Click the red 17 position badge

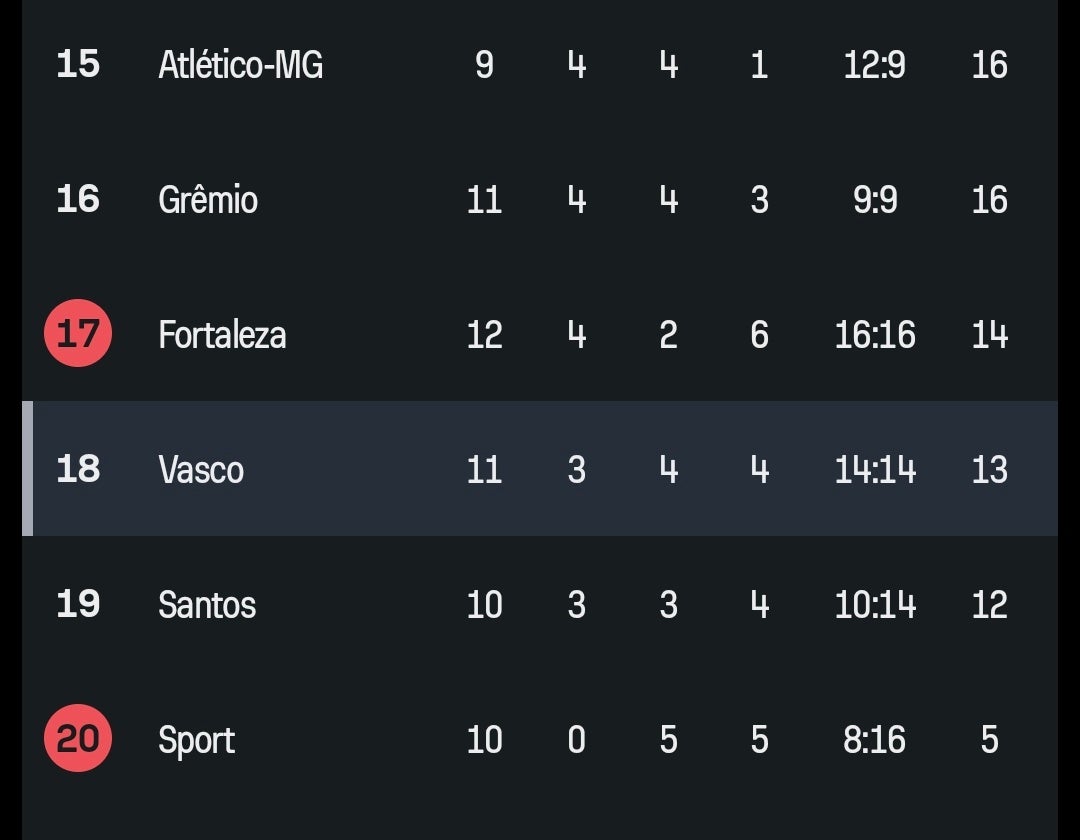tap(78, 333)
